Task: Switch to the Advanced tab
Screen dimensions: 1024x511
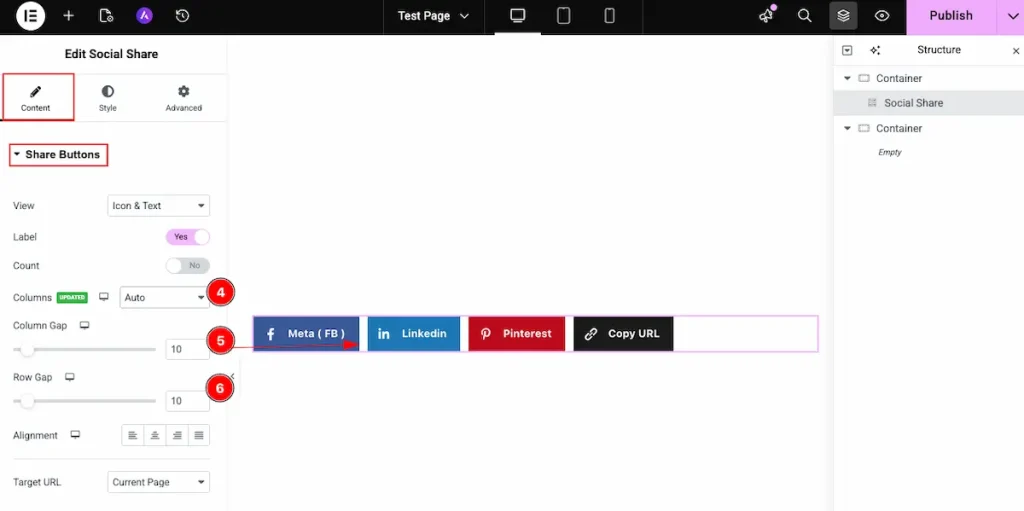Action: [x=184, y=97]
